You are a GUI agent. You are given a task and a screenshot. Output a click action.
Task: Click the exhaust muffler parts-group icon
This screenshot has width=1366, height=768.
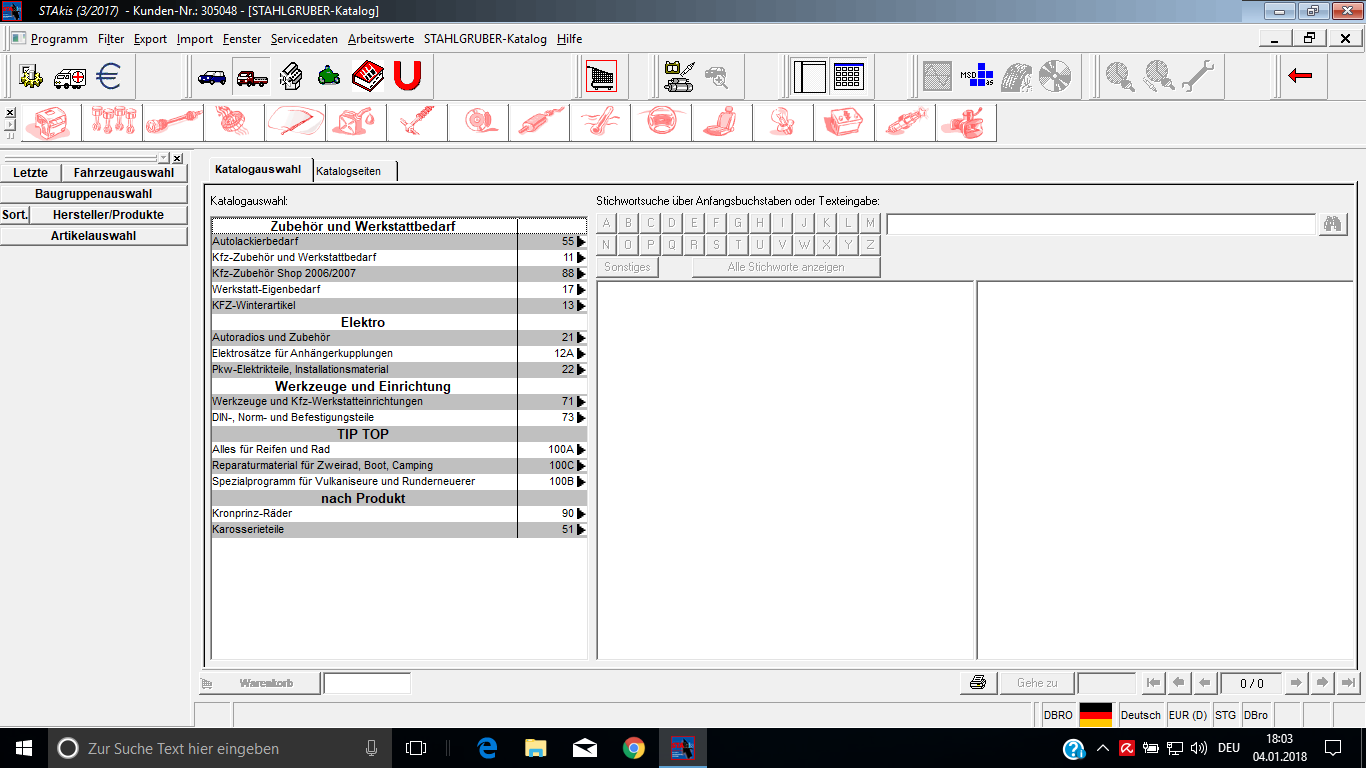539,123
